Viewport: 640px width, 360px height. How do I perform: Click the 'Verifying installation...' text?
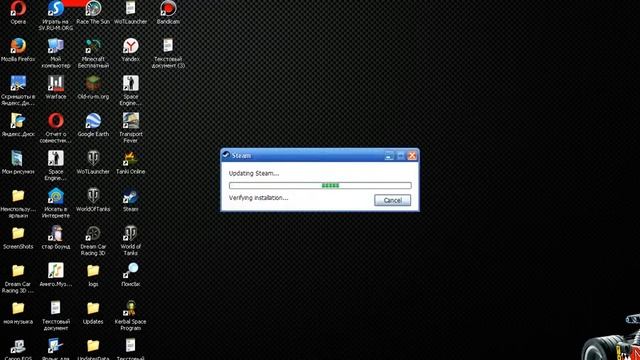pos(258,198)
